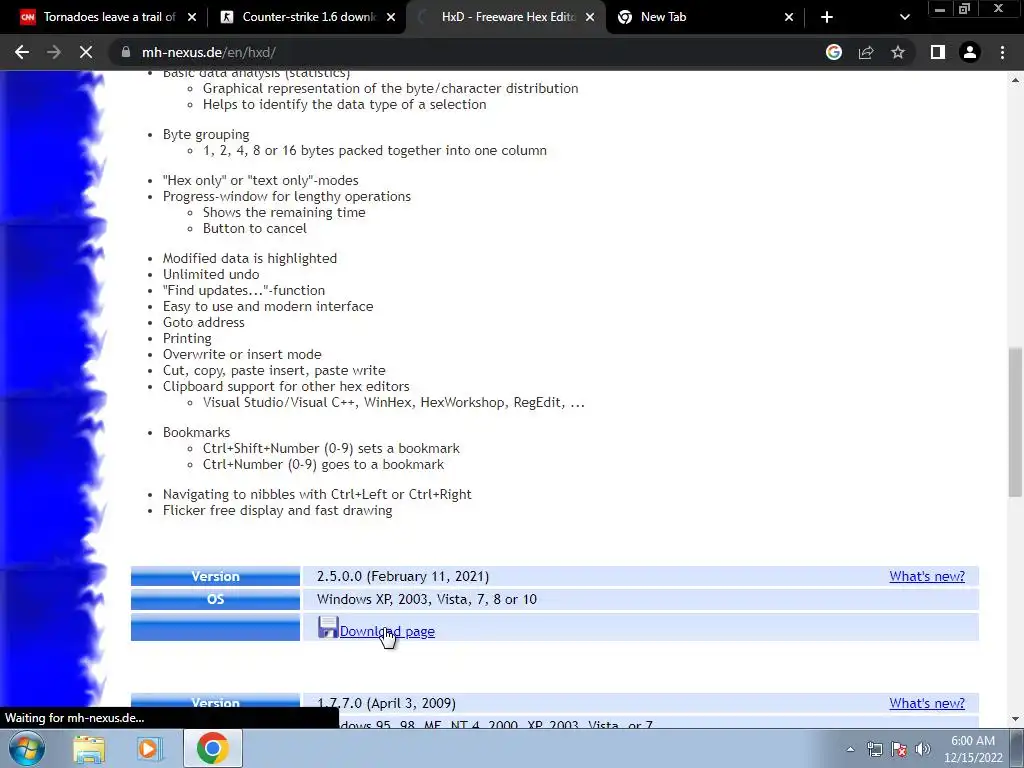This screenshot has height=768, width=1024.
Task: Click the volume speaker tray icon
Action: (922, 750)
